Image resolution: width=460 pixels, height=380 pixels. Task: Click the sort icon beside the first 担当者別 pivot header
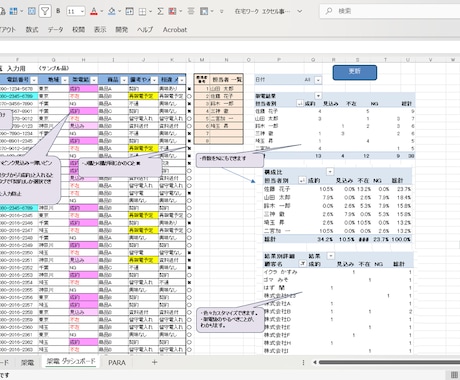click(x=300, y=104)
